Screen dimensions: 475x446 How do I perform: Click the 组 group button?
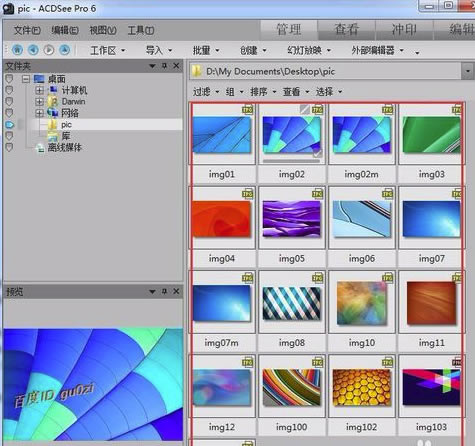[x=234, y=92]
